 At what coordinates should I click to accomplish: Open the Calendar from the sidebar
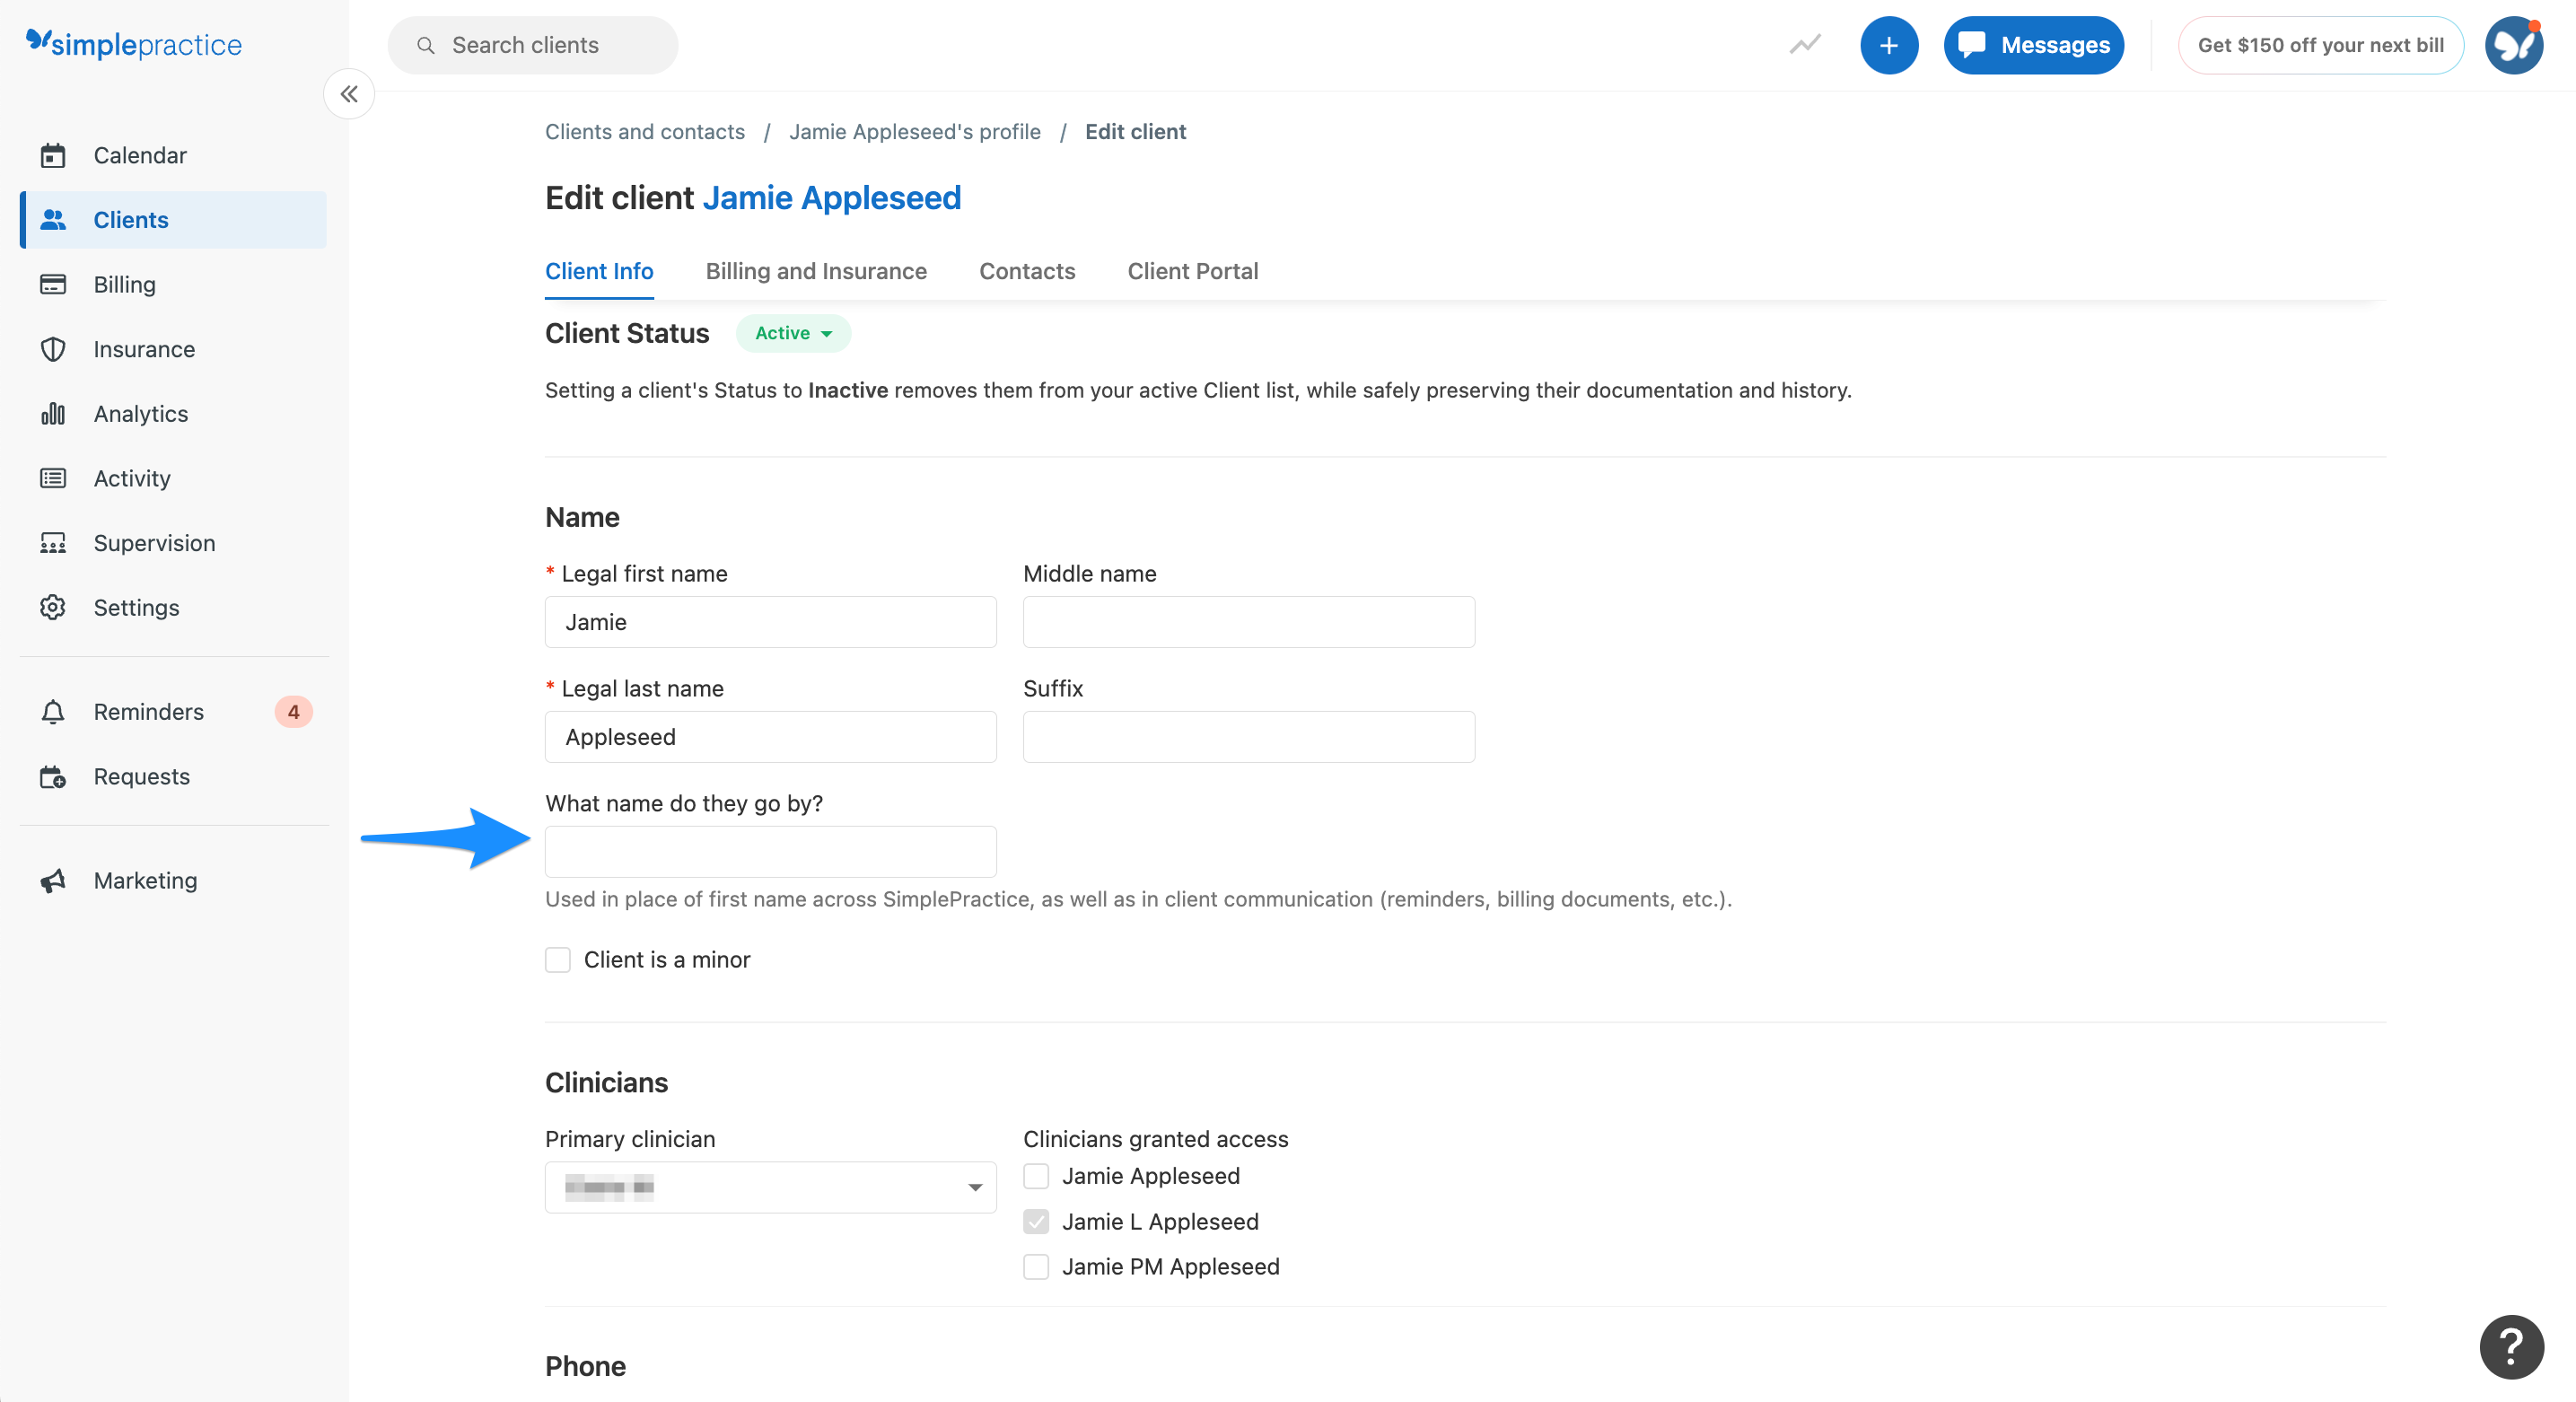point(139,155)
